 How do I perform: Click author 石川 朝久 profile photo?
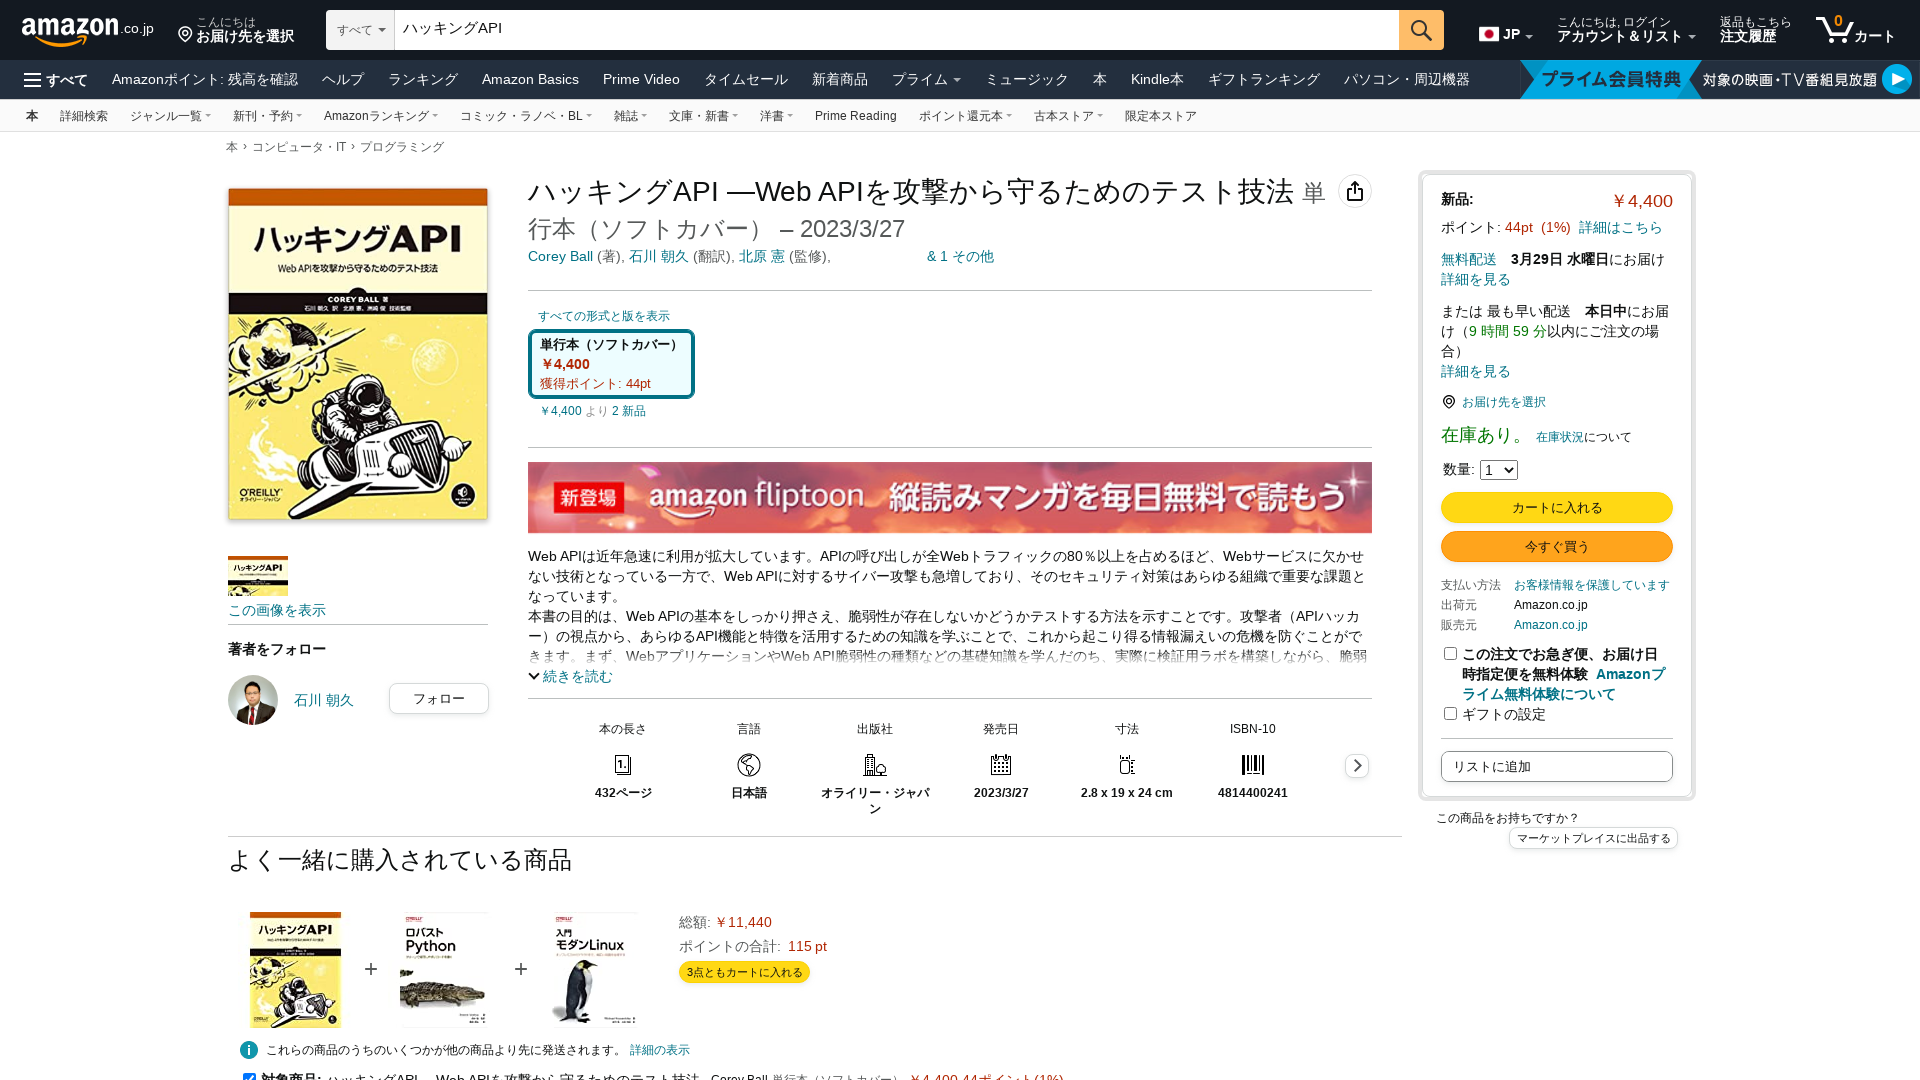click(253, 700)
